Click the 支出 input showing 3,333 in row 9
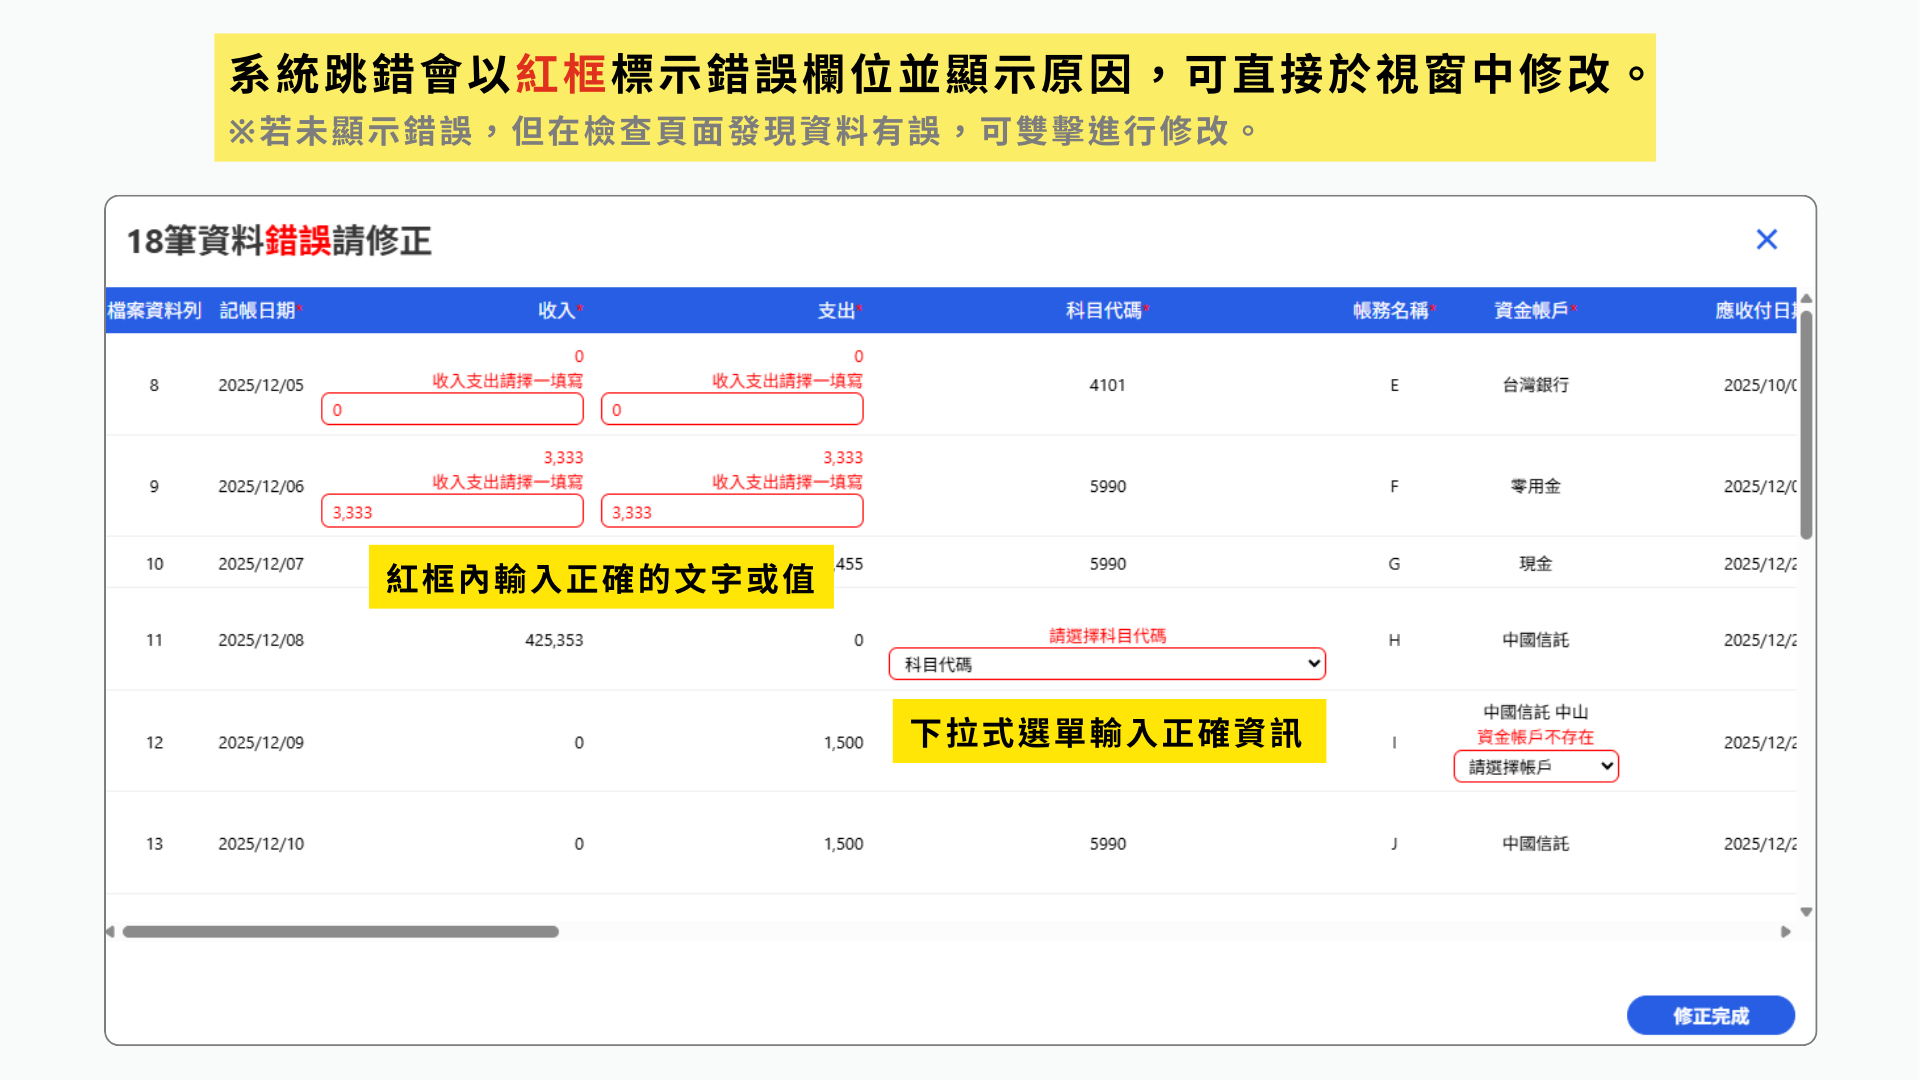Image resolution: width=1920 pixels, height=1080 pixels. [732, 512]
